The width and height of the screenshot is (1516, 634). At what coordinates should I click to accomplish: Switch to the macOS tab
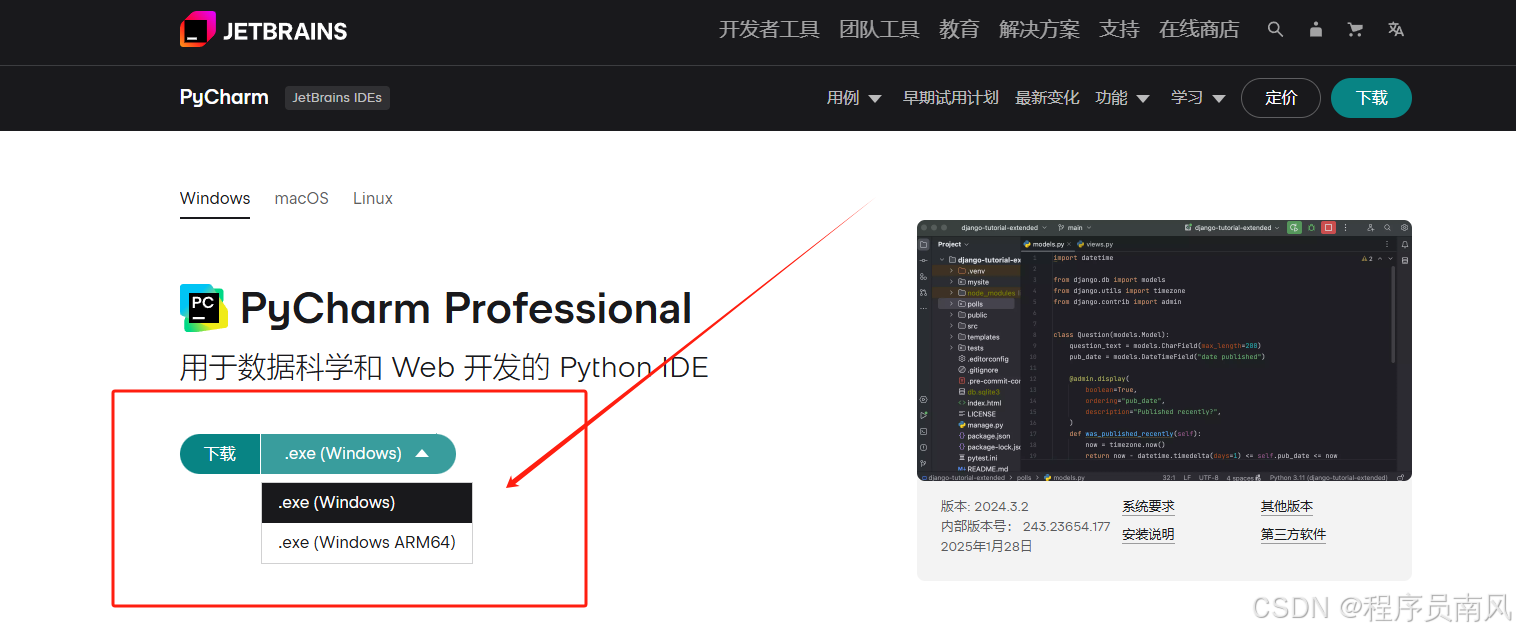pos(302,198)
